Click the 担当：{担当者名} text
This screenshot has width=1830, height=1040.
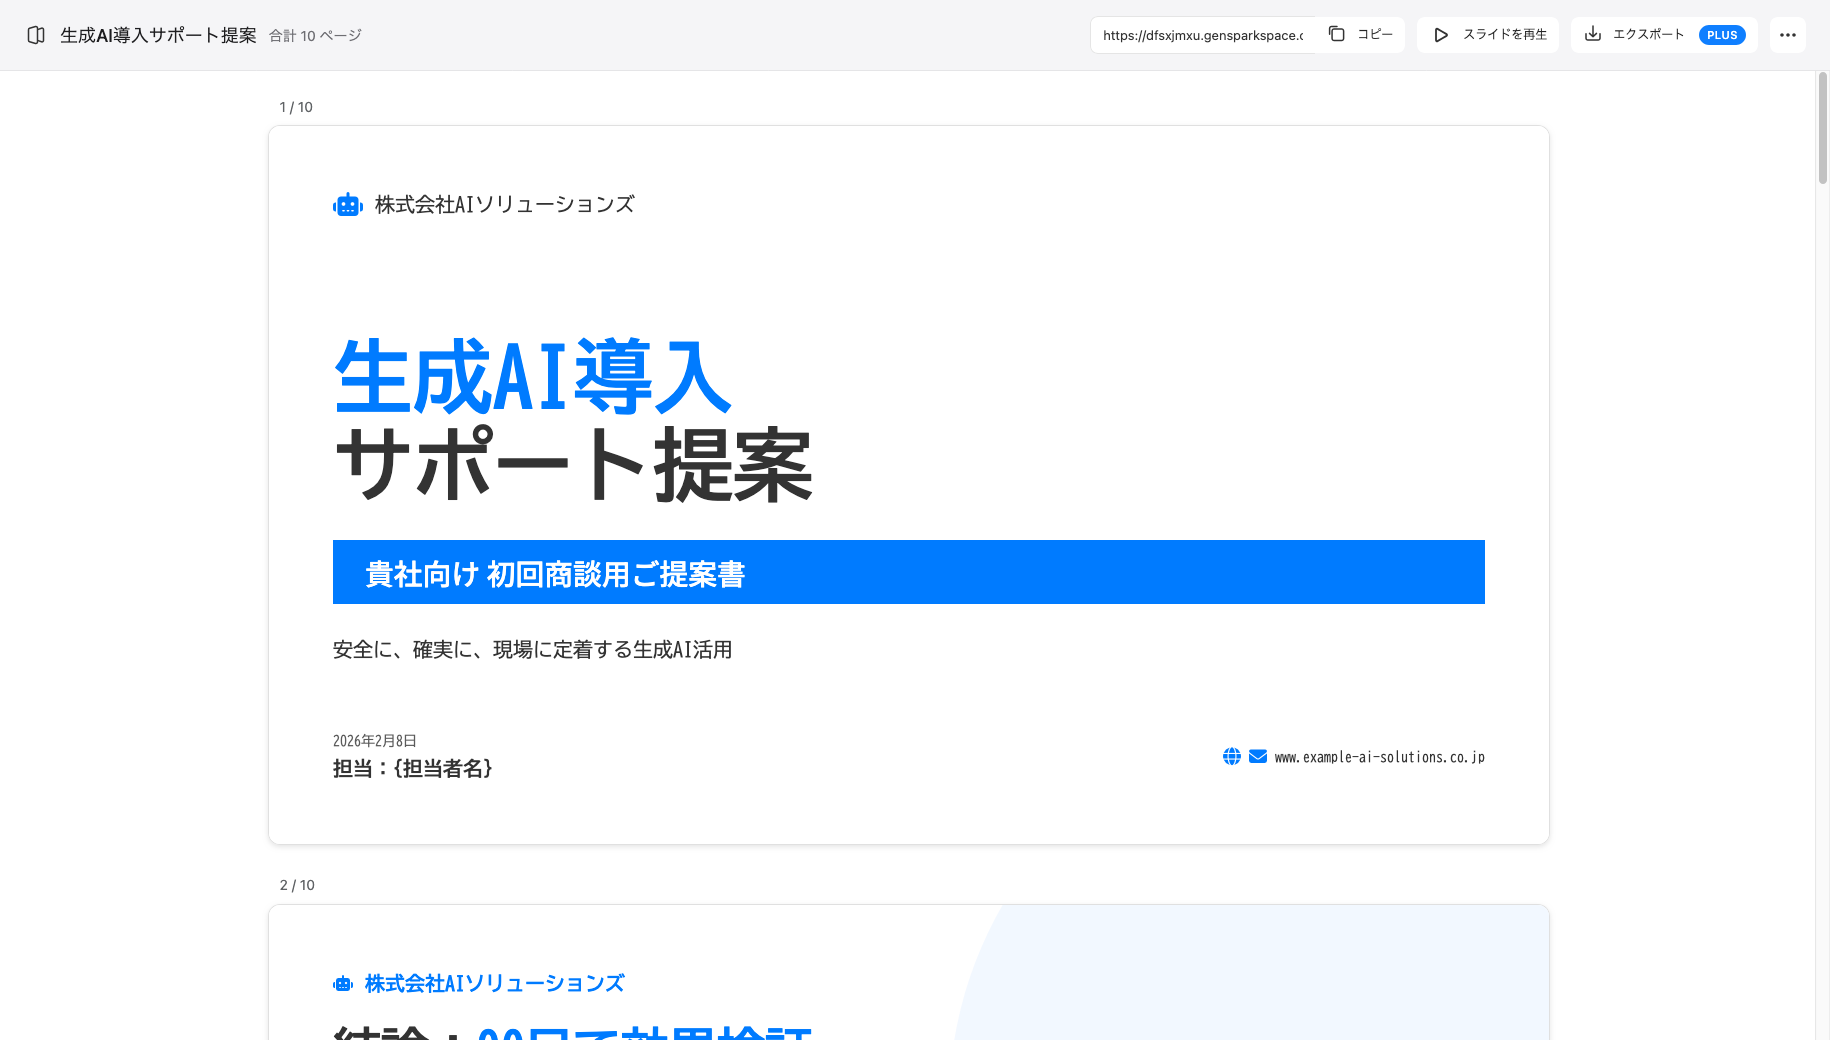[413, 768]
